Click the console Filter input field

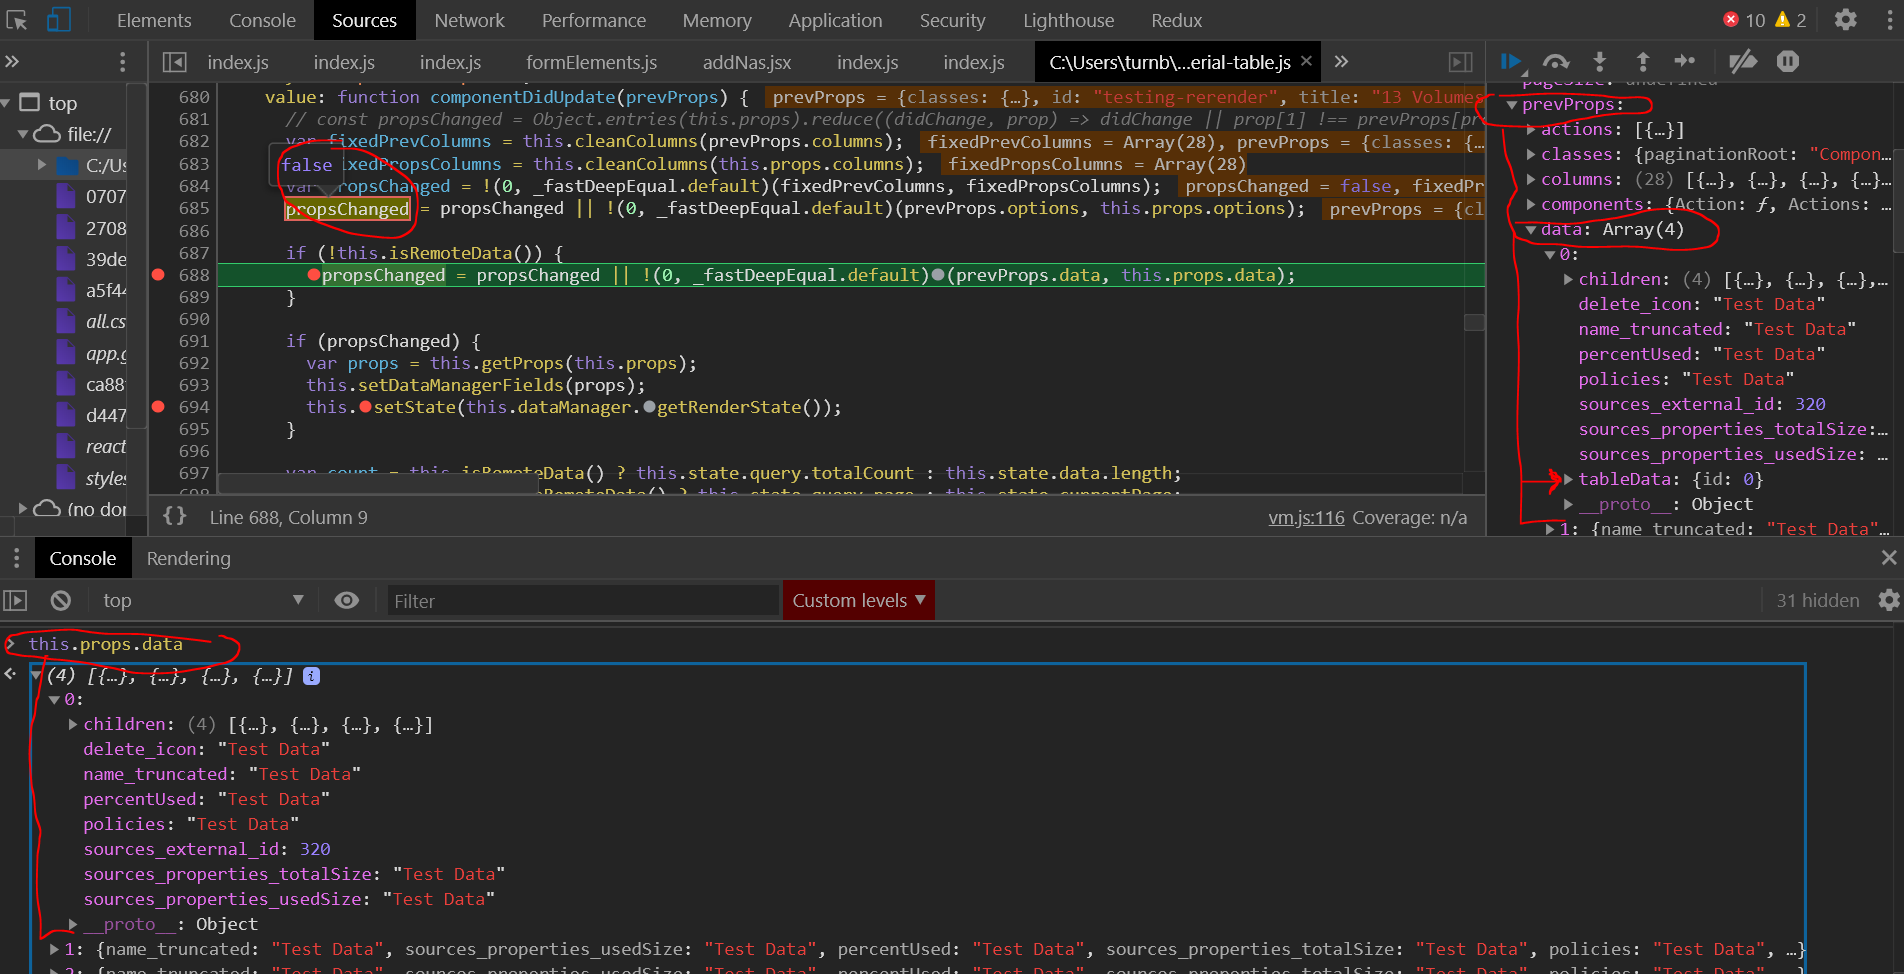click(x=580, y=600)
